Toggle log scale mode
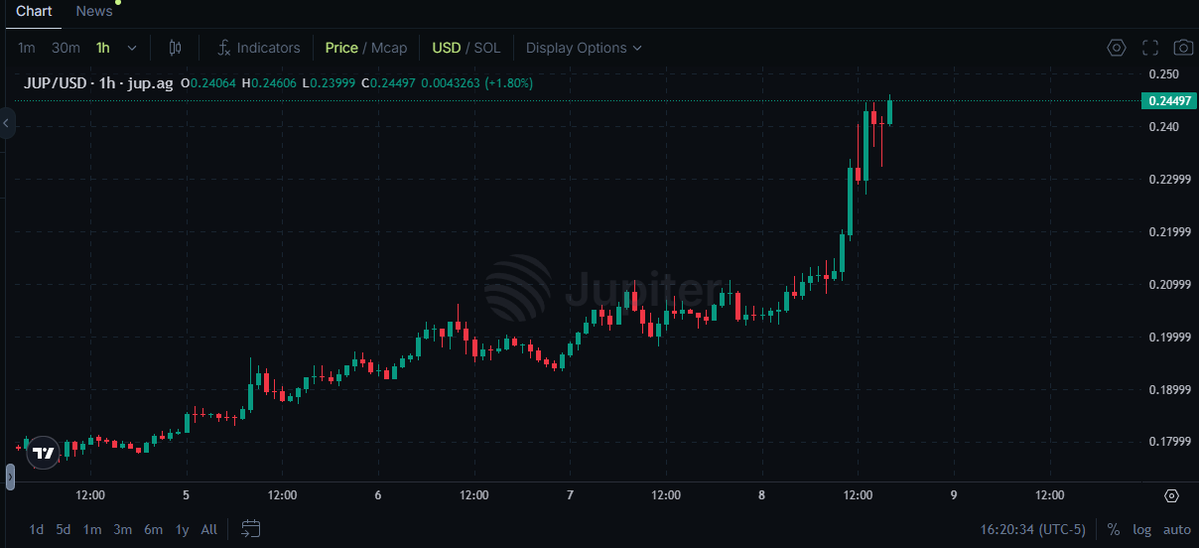 1142,530
